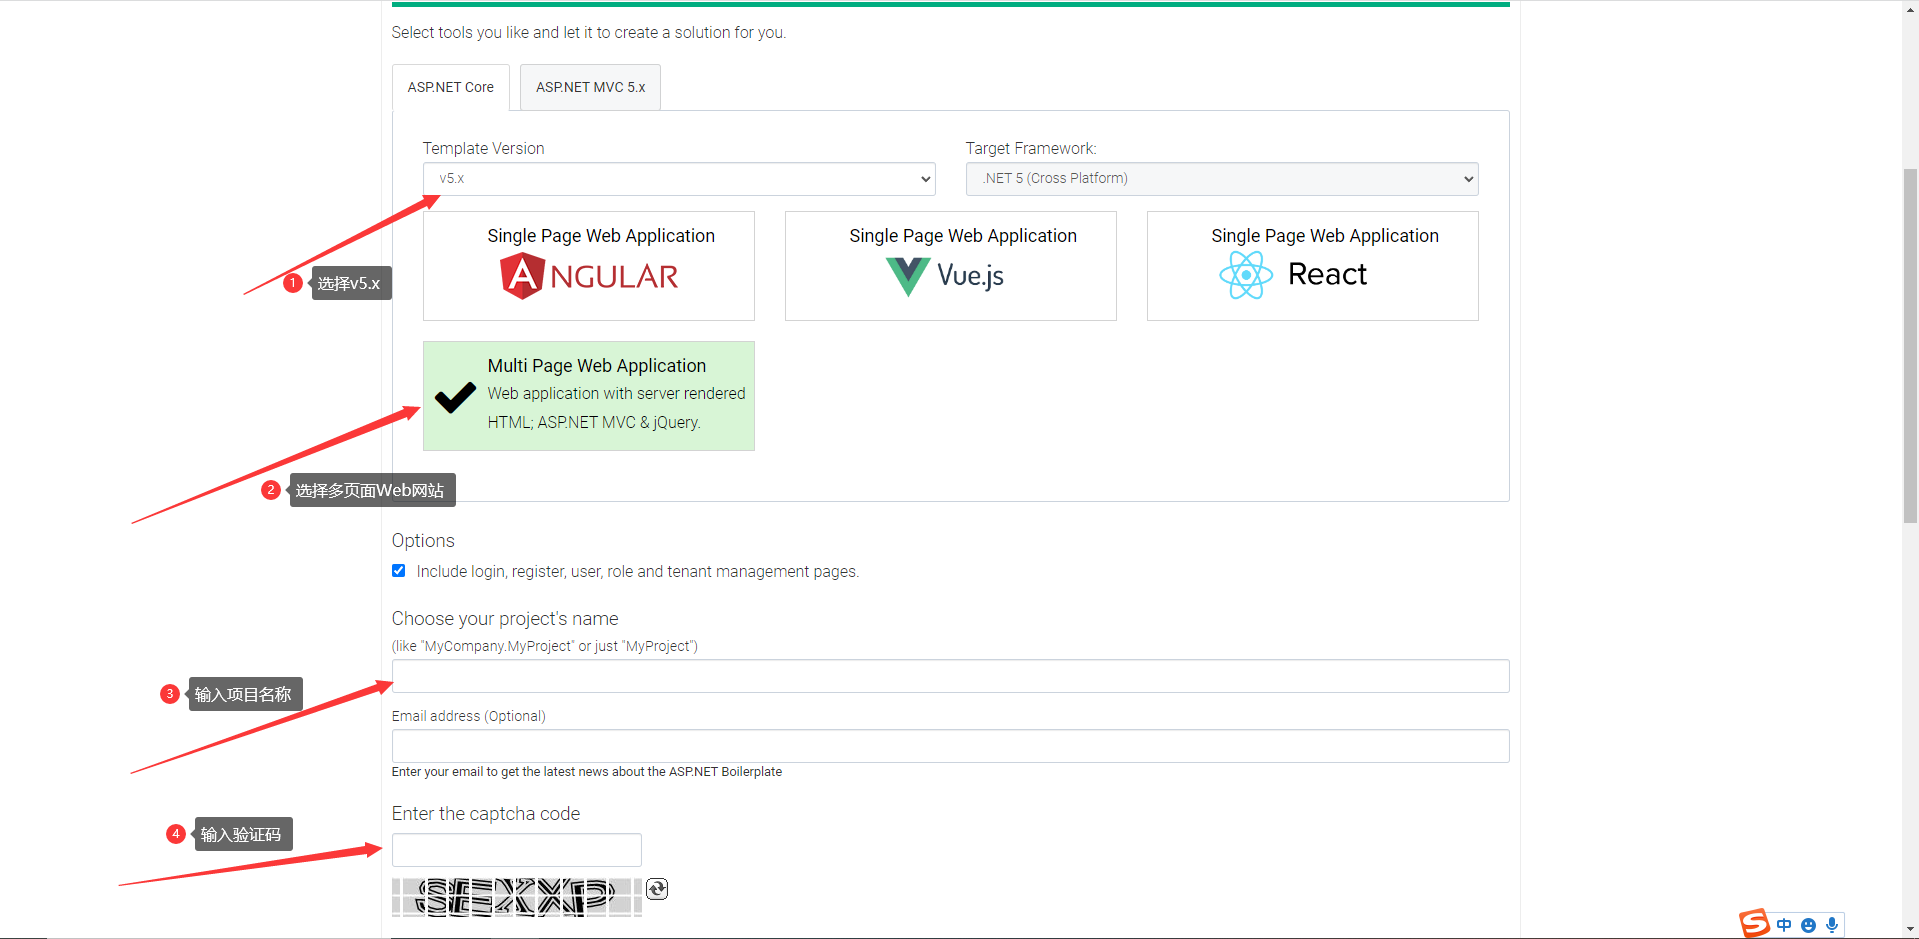Click the 'Enter your email to get the latest news' hint
The image size is (1919, 939).
pyautogui.click(x=587, y=772)
